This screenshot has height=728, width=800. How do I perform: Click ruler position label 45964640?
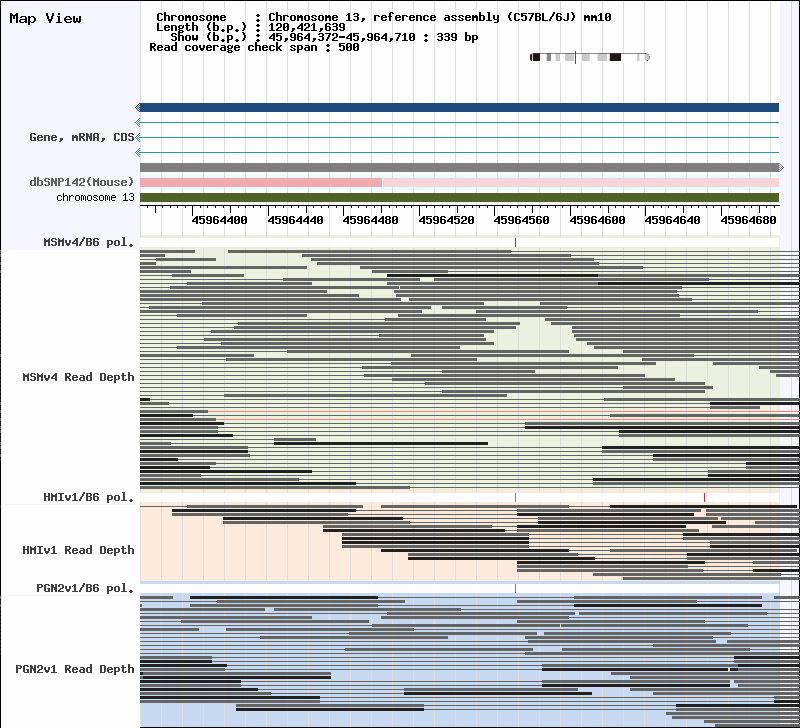(672, 220)
